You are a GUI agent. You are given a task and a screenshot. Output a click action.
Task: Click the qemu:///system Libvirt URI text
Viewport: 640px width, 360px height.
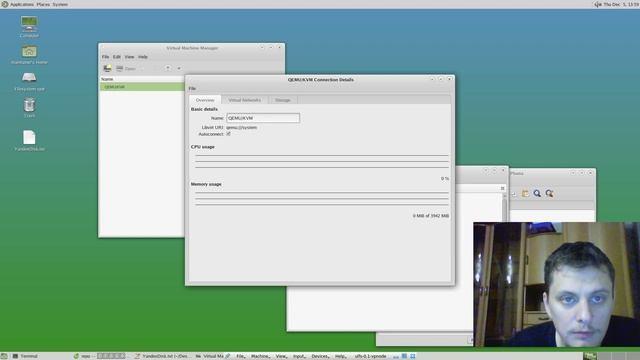242,127
